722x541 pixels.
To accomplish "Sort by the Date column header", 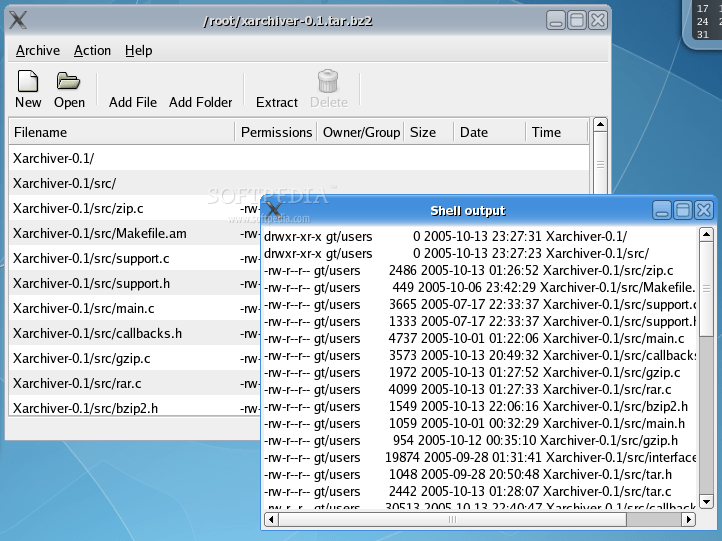I will 489,132.
